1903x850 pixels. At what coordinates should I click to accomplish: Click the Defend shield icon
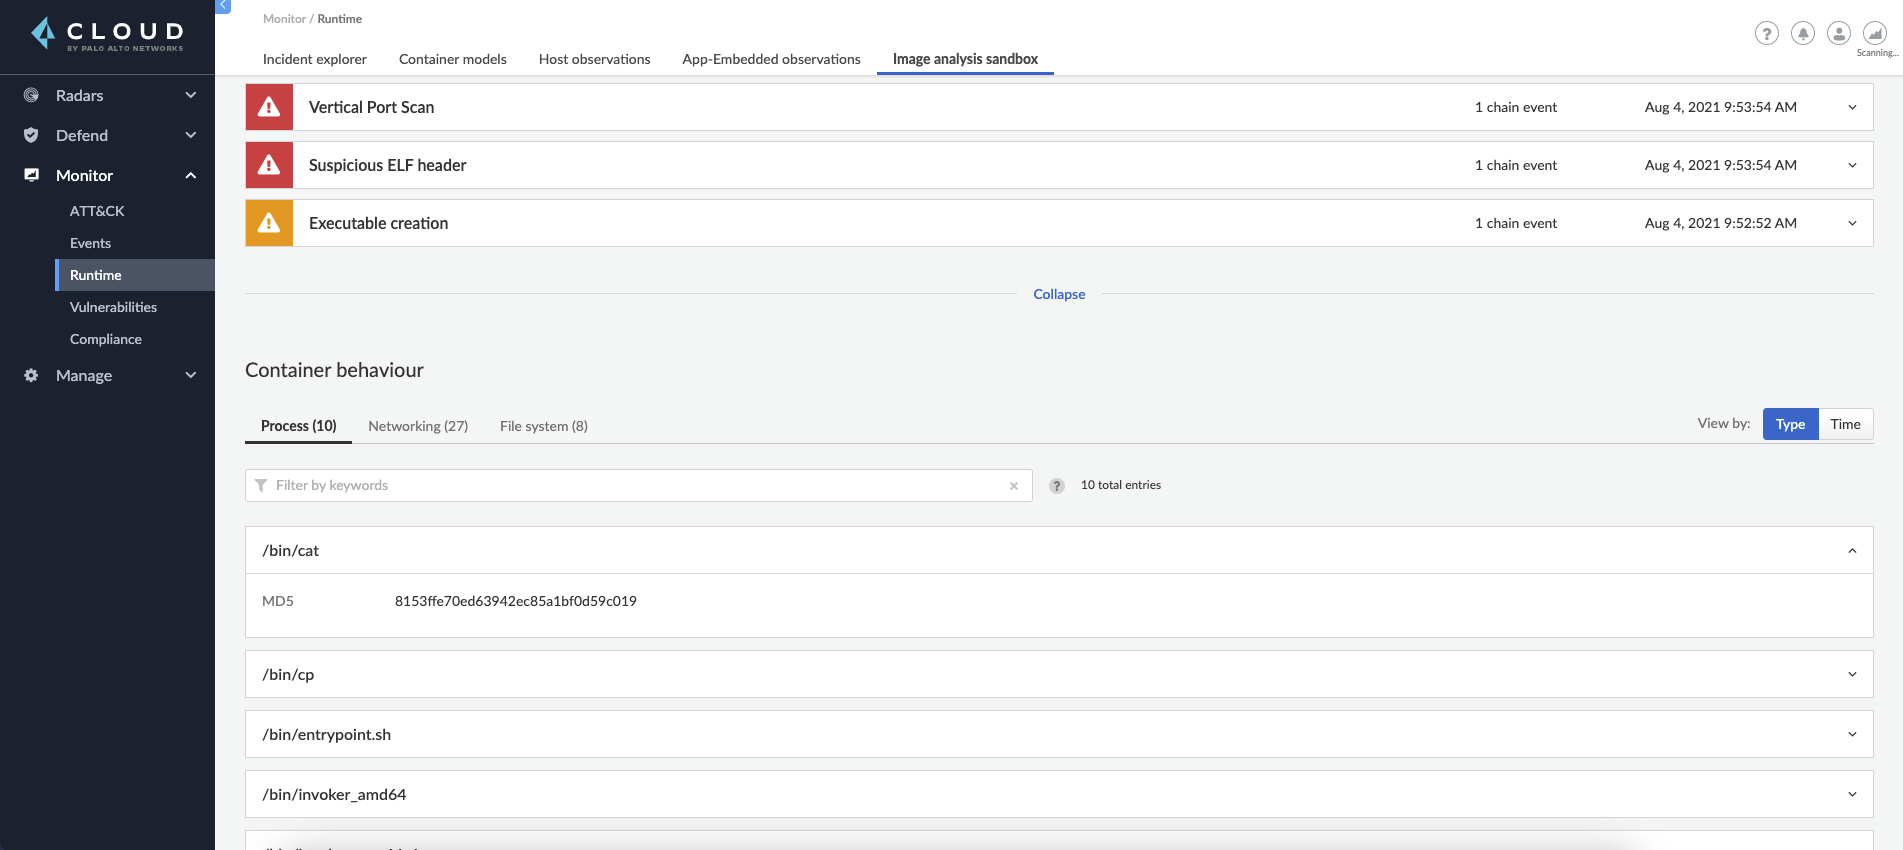point(31,135)
